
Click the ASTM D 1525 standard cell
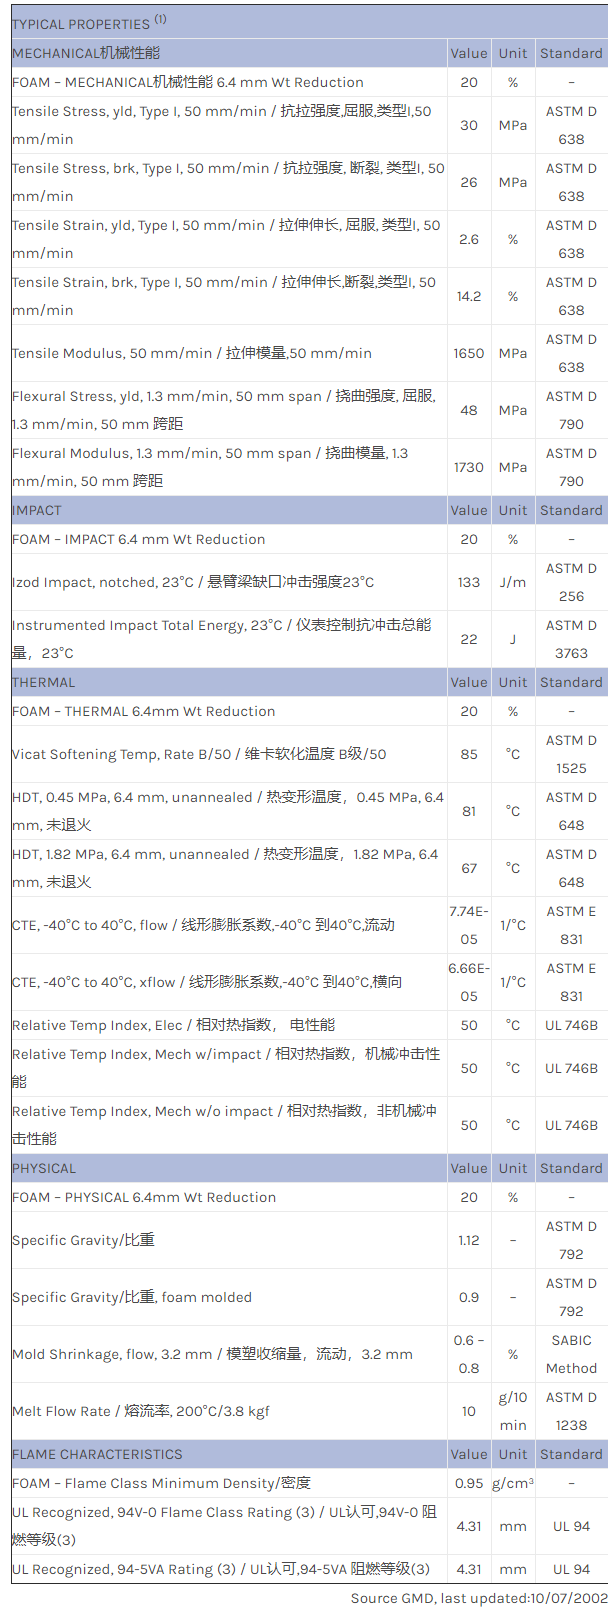571,754
